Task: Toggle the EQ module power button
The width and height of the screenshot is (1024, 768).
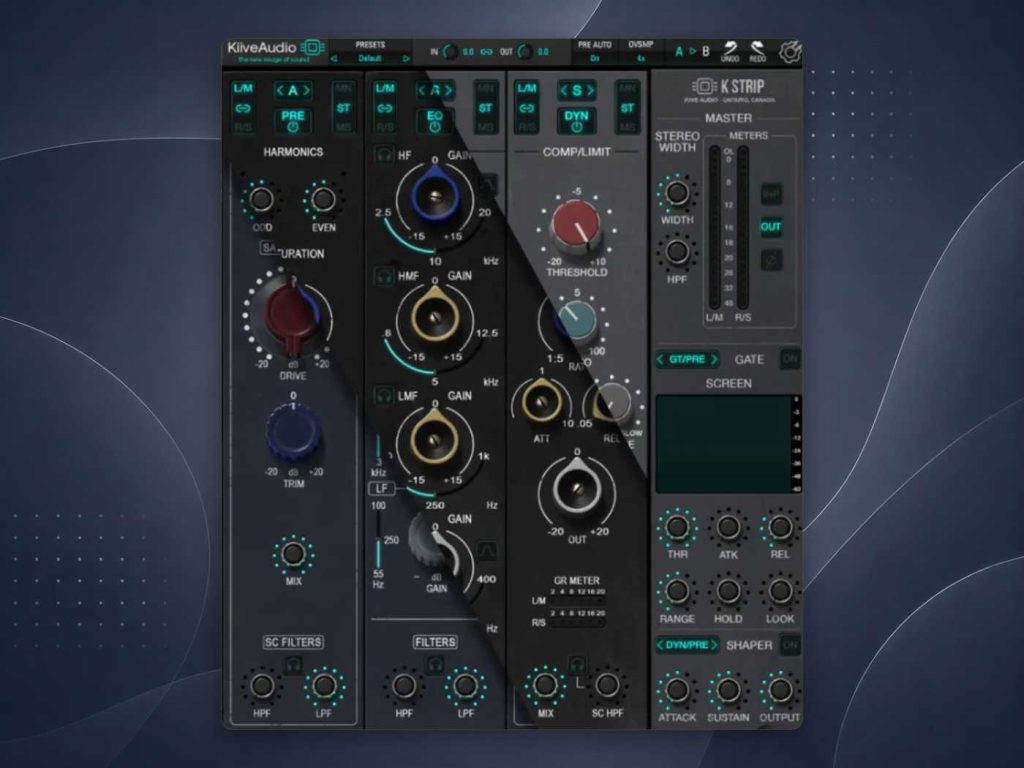Action: (435, 121)
